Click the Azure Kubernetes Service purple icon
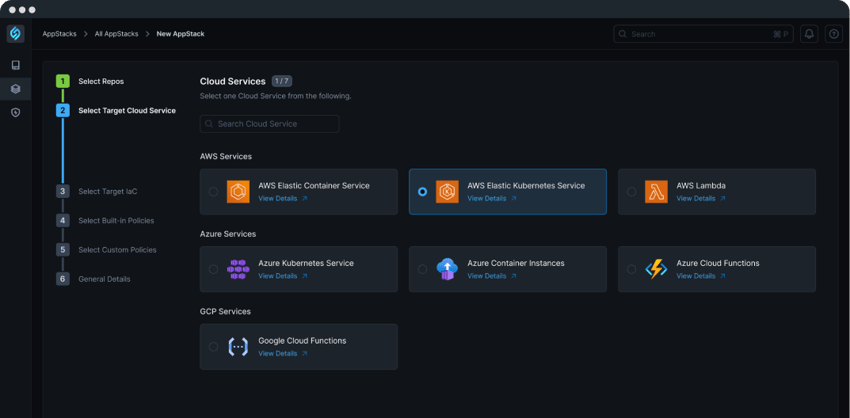This screenshot has width=850, height=418. (x=238, y=269)
